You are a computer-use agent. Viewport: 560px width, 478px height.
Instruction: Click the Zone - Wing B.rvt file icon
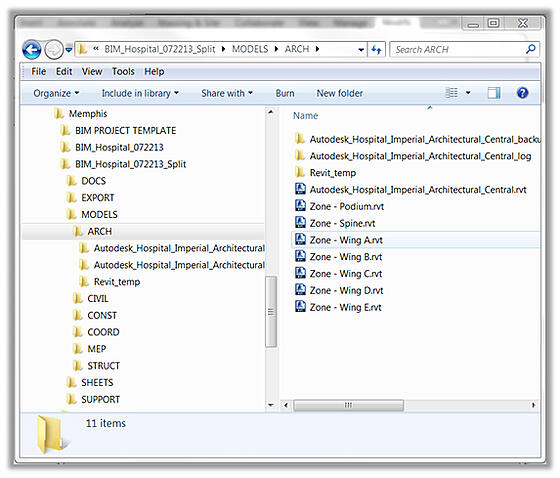(x=300, y=256)
